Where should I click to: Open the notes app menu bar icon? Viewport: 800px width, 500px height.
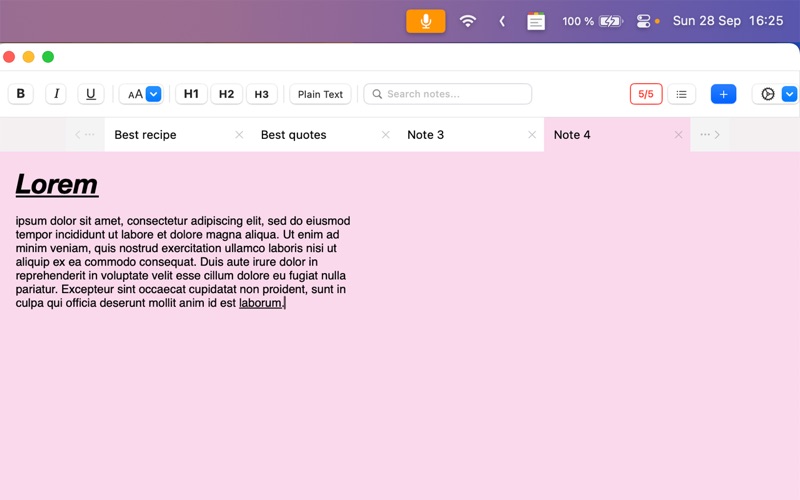pyautogui.click(x=536, y=21)
